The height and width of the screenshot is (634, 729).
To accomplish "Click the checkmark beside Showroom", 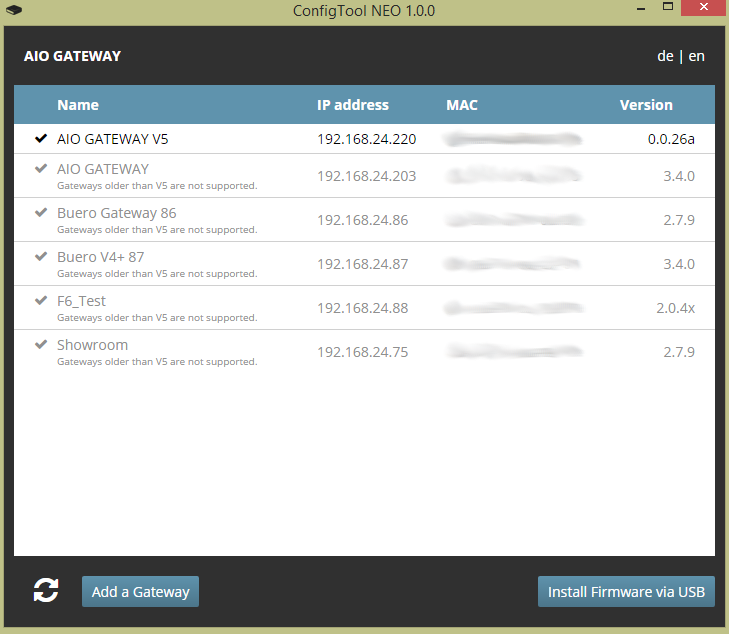I will pyautogui.click(x=41, y=345).
